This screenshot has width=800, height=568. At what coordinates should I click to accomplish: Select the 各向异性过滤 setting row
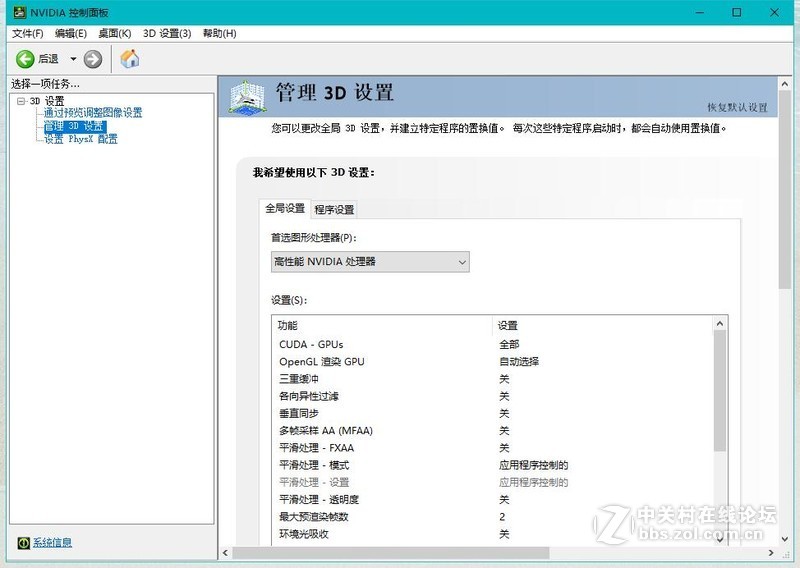click(x=492, y=396)
